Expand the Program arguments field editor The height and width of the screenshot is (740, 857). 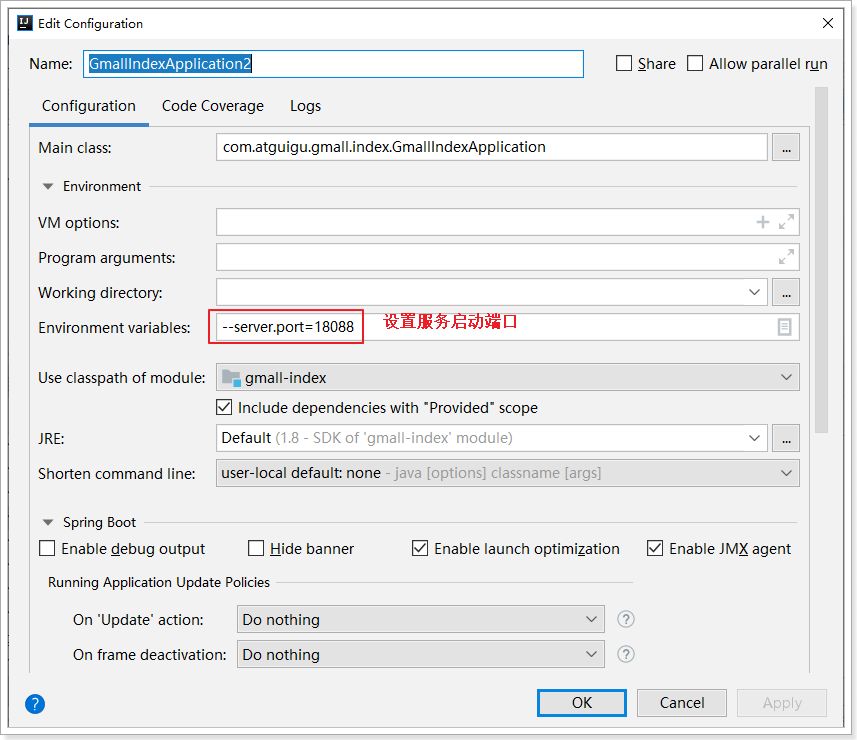786,257
